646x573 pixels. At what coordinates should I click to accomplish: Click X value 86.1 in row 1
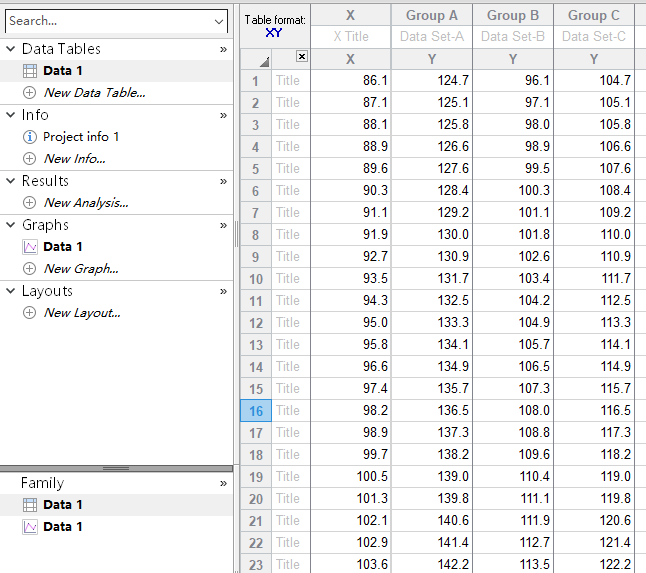pyautogui.click(x=350, y=81)
